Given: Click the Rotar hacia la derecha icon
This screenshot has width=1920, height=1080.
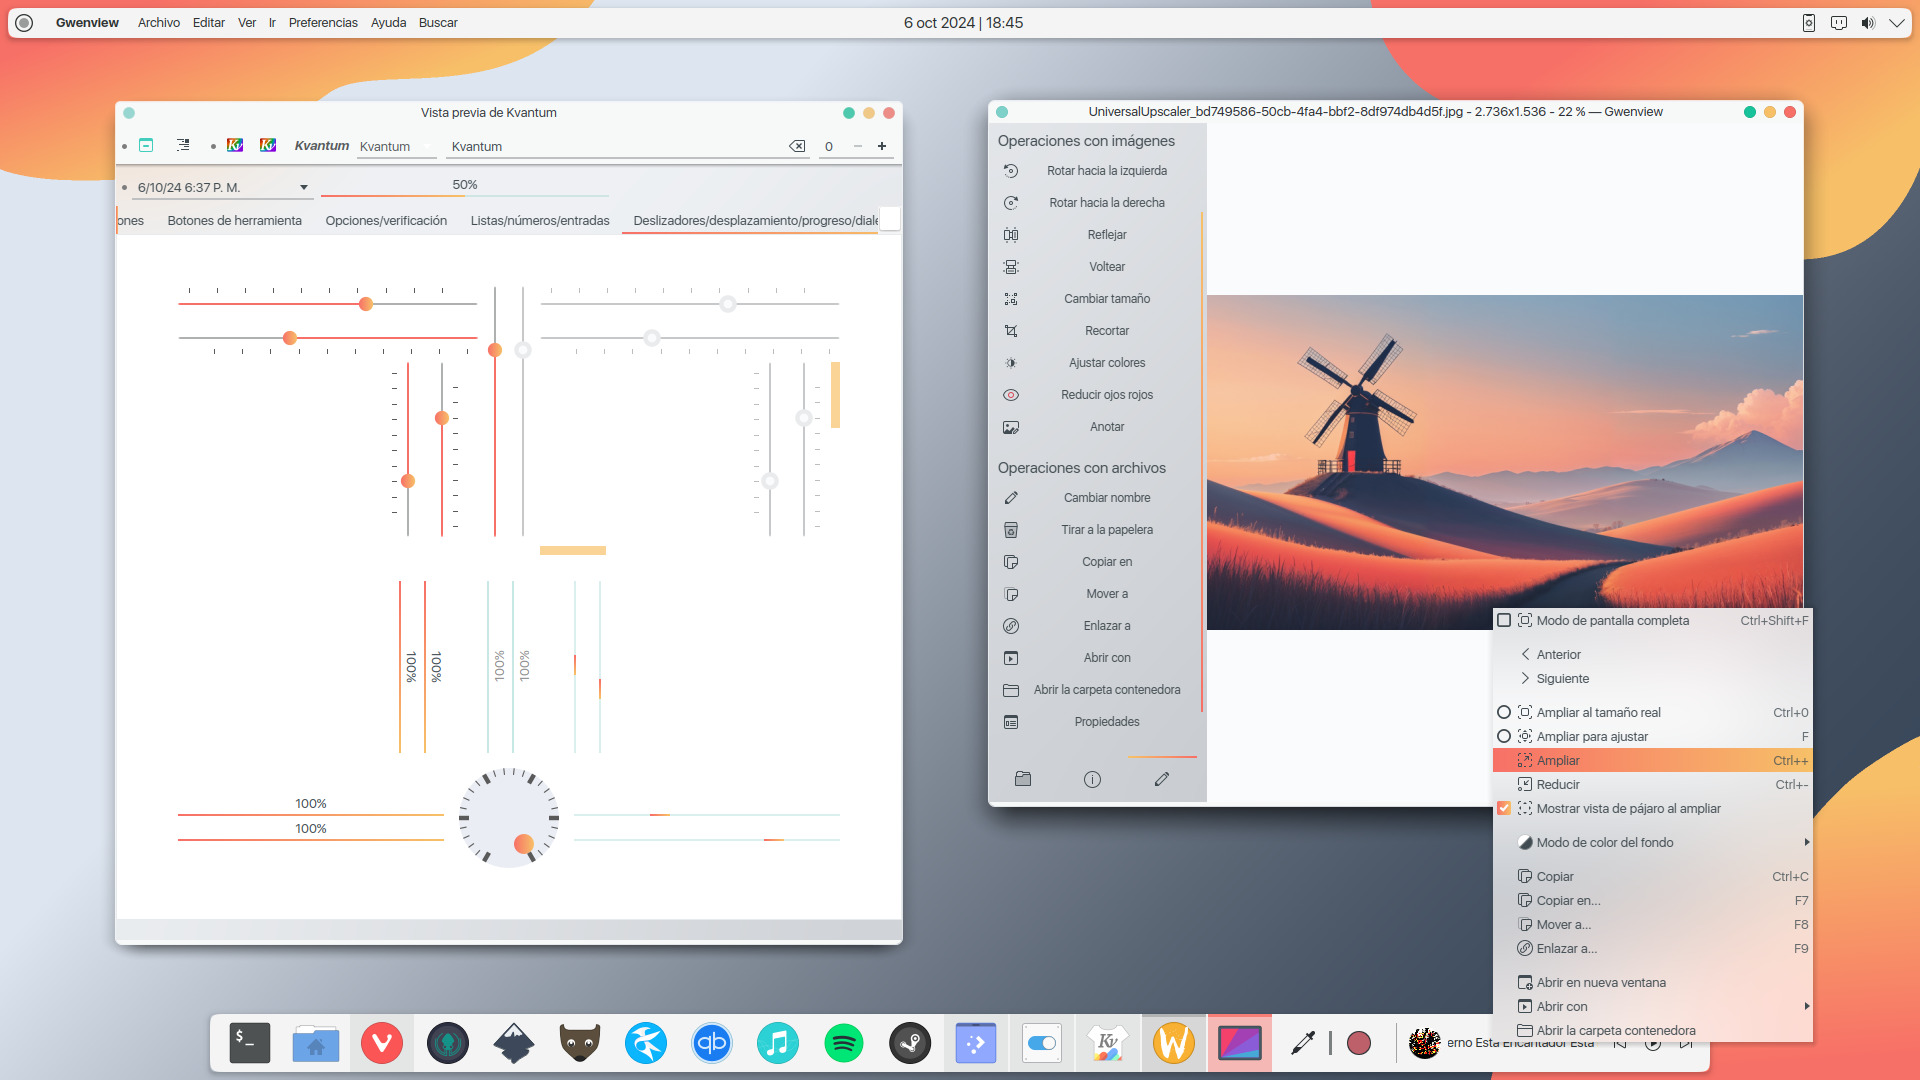Looking at the screenshot, I should click(x=1011, y=203).
